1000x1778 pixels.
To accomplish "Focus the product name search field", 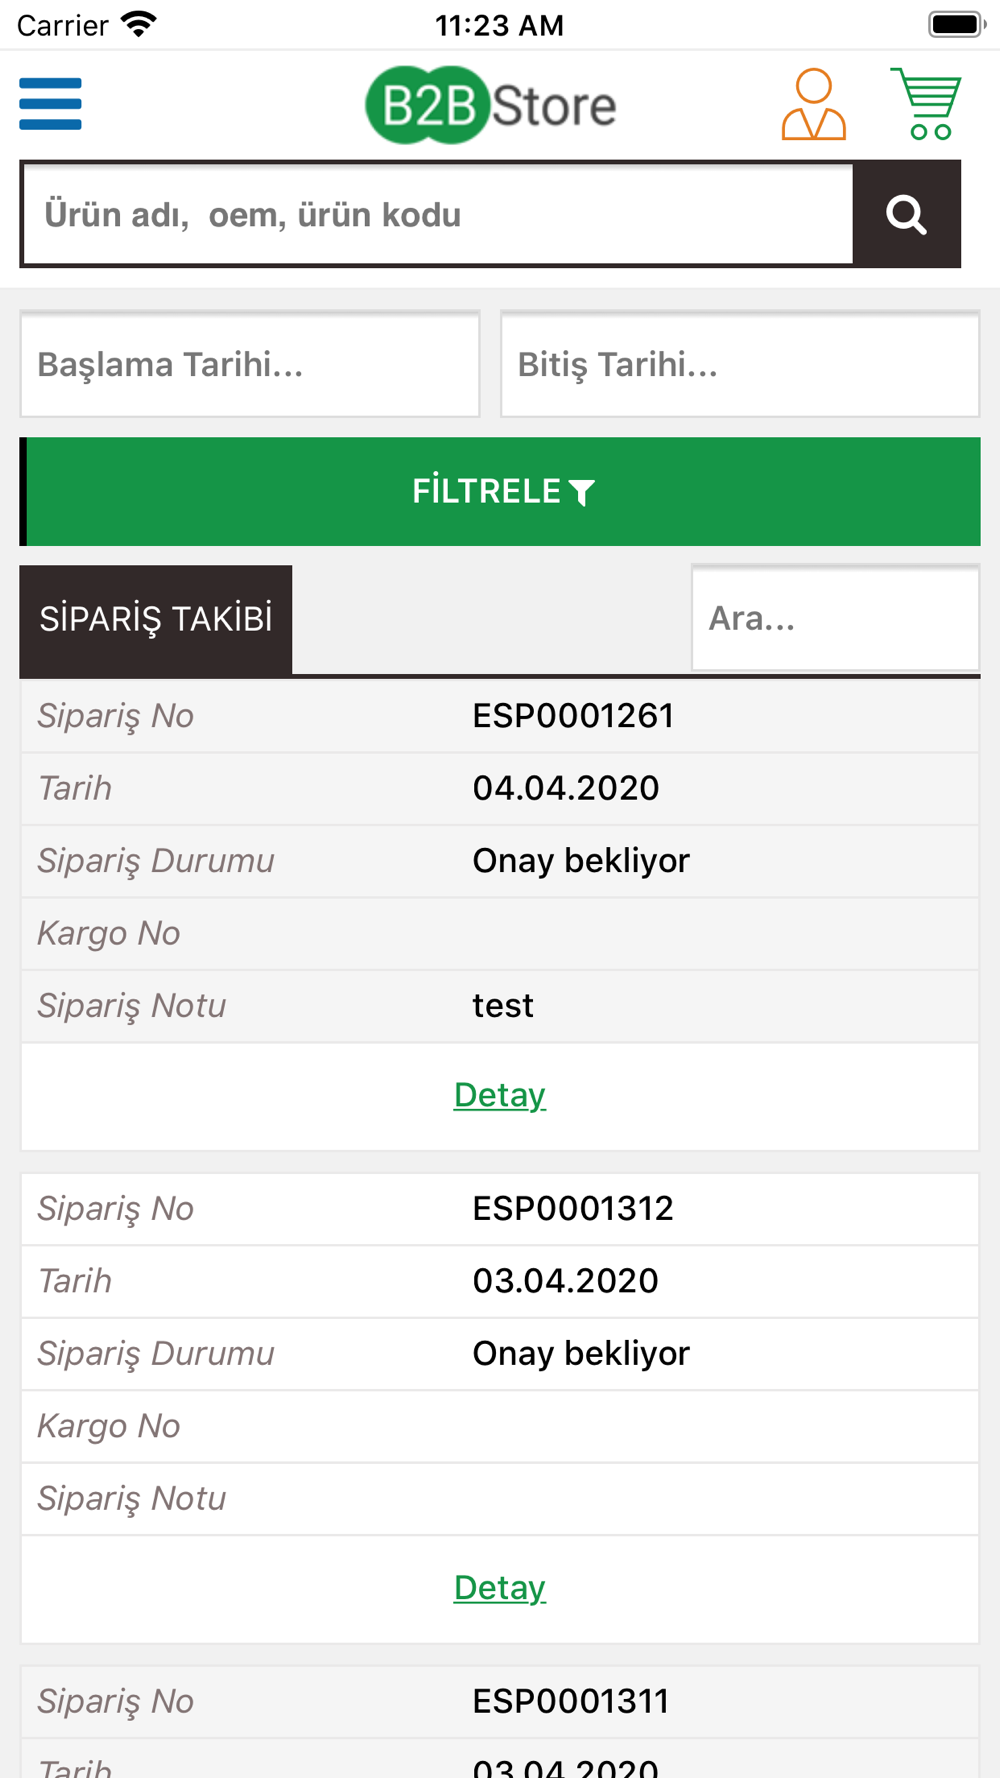I will click(438, 215).
